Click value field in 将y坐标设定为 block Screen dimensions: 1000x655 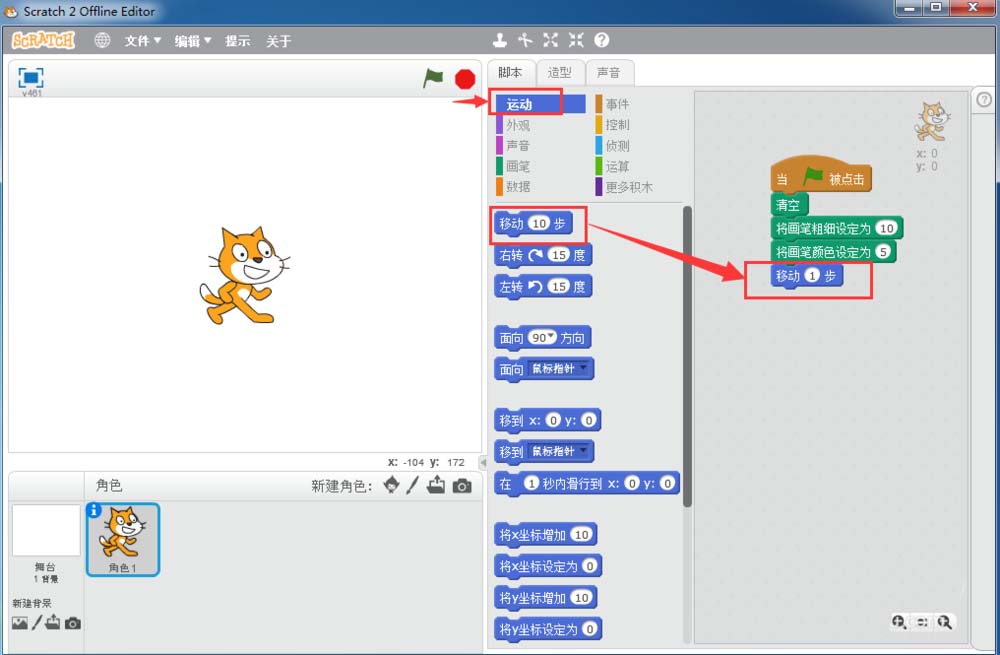(x=589, y=629)
